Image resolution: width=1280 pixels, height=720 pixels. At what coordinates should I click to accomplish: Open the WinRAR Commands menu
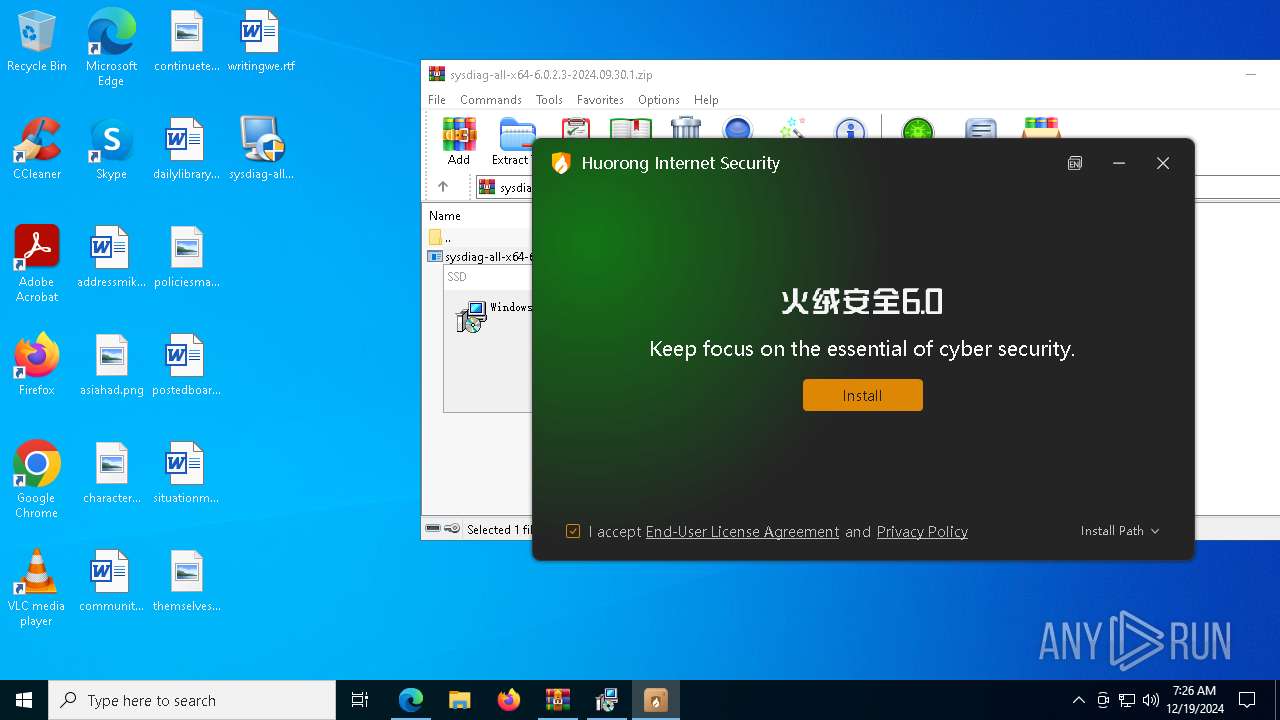491,100
